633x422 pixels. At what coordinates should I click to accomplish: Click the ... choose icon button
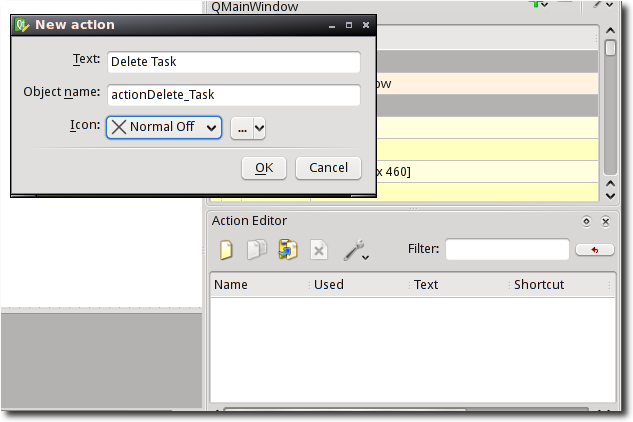pos(242,129)
